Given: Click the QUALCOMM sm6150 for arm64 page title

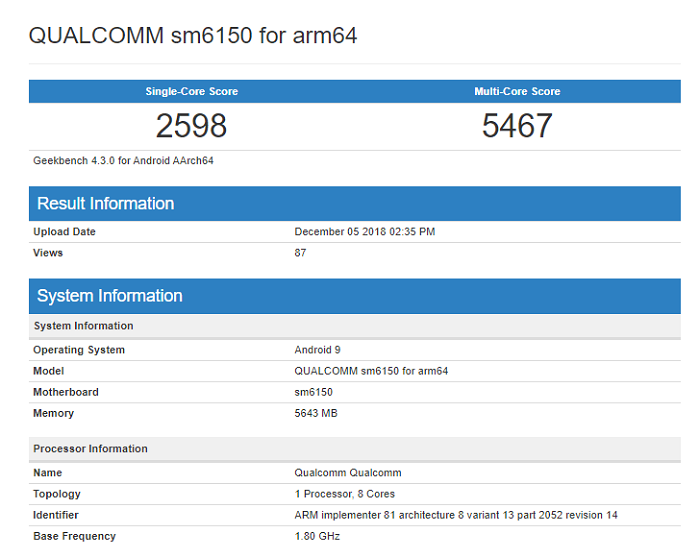Looking at the screenshot, I should coord(193,36).
